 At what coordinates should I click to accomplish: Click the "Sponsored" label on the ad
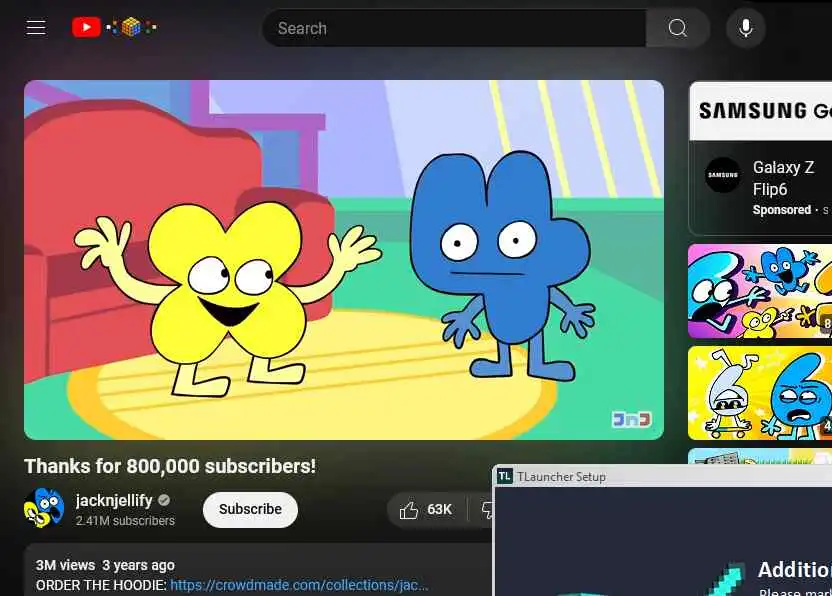pyautogui.click(x=782, y=210)
